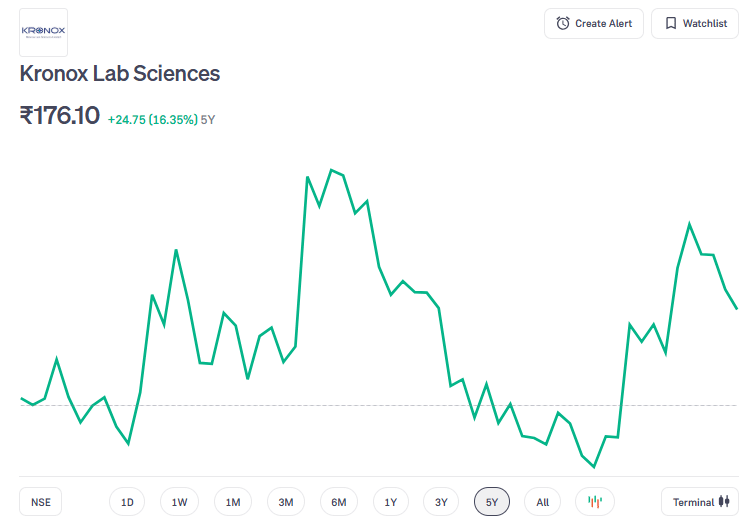Create Alert for this stock
Image resolution: width=754 pixels, height=527 pixels.
click(594, 23)
